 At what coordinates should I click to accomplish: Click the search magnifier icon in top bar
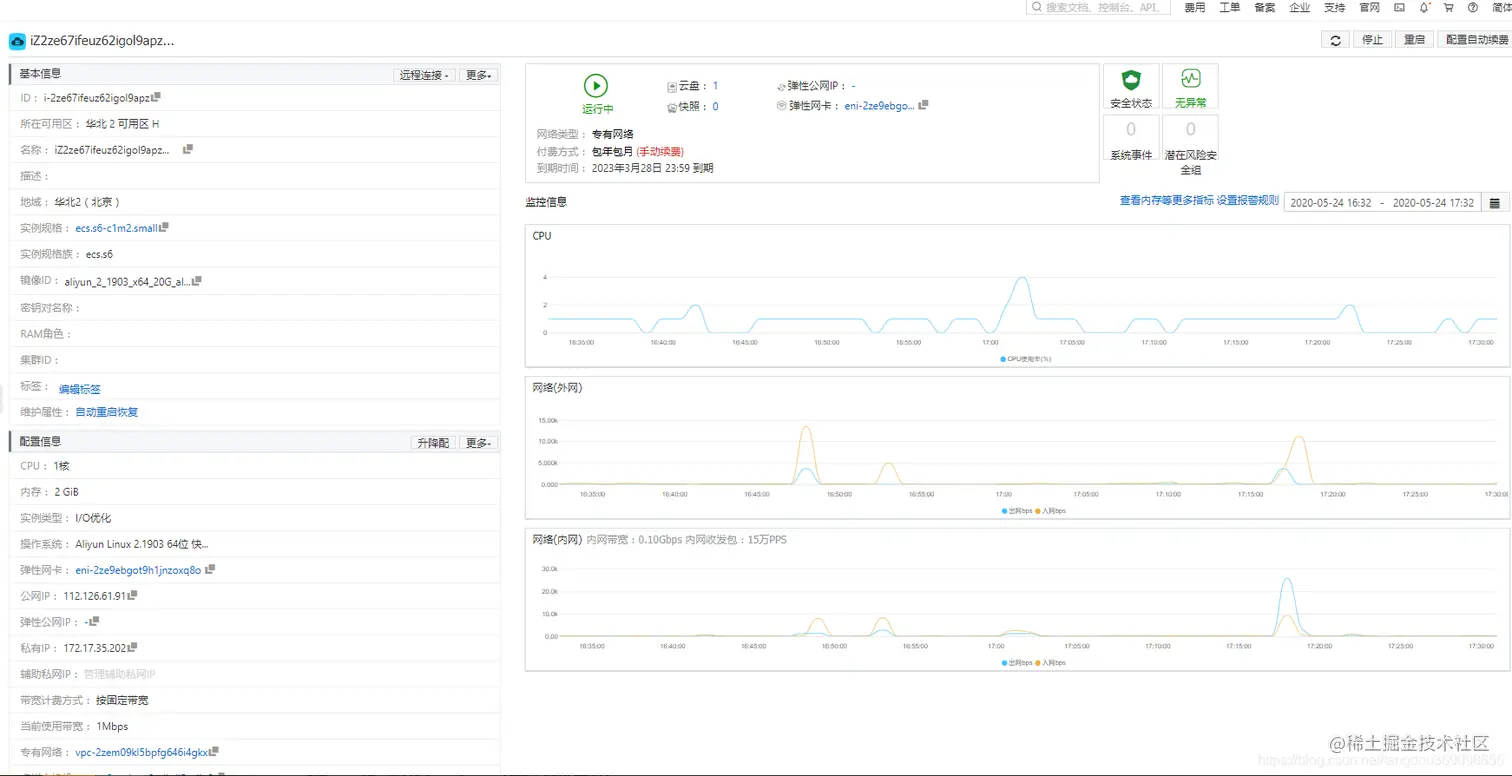click(1036, 7)
